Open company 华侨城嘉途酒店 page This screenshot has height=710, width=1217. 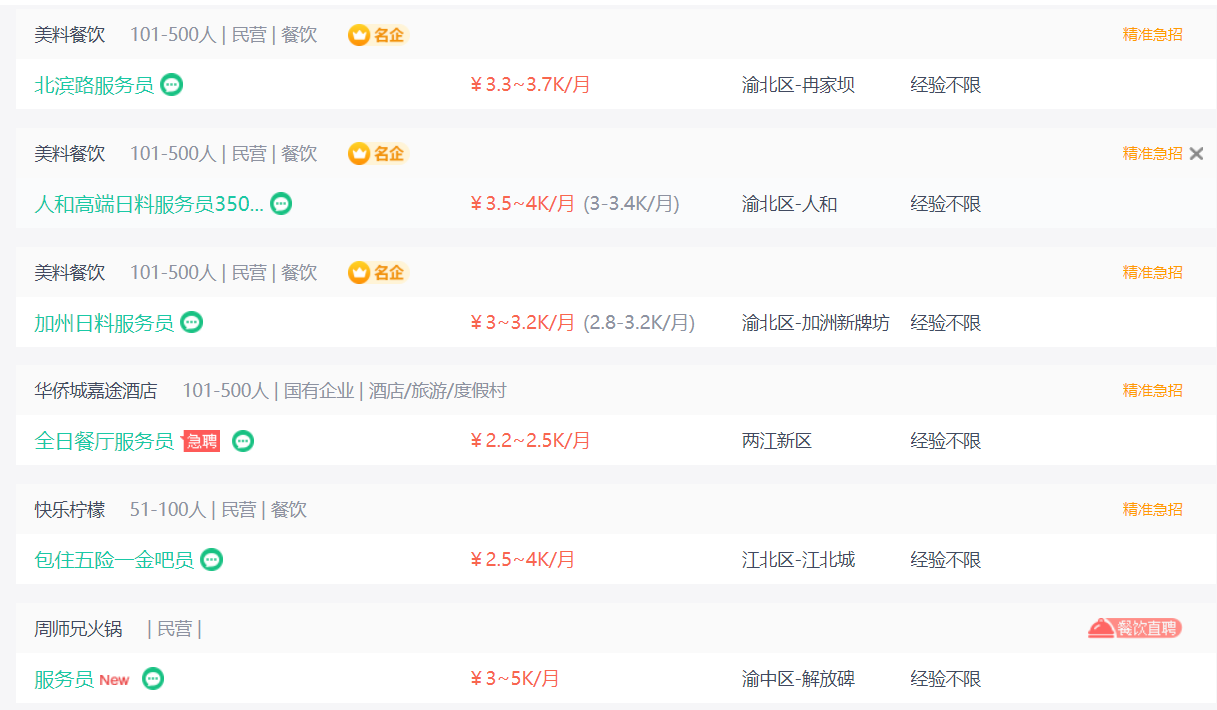(x=96, y=391)
